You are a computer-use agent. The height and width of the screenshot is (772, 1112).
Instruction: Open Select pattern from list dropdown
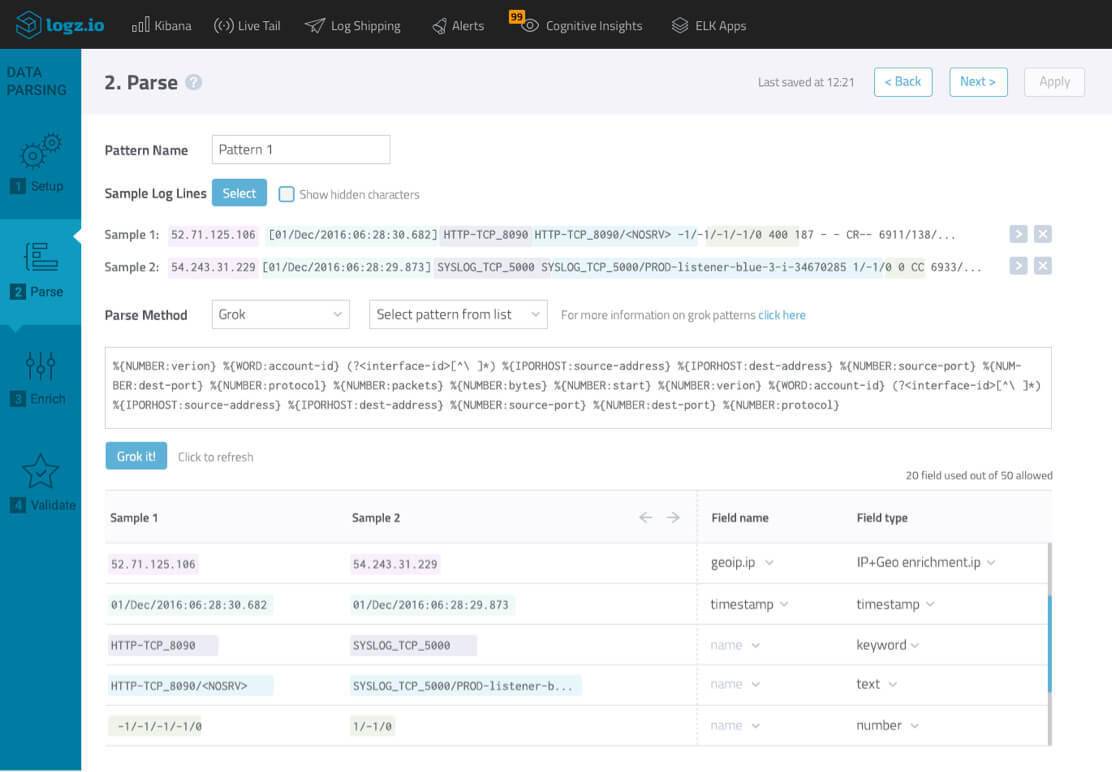[x=458, y=314]
